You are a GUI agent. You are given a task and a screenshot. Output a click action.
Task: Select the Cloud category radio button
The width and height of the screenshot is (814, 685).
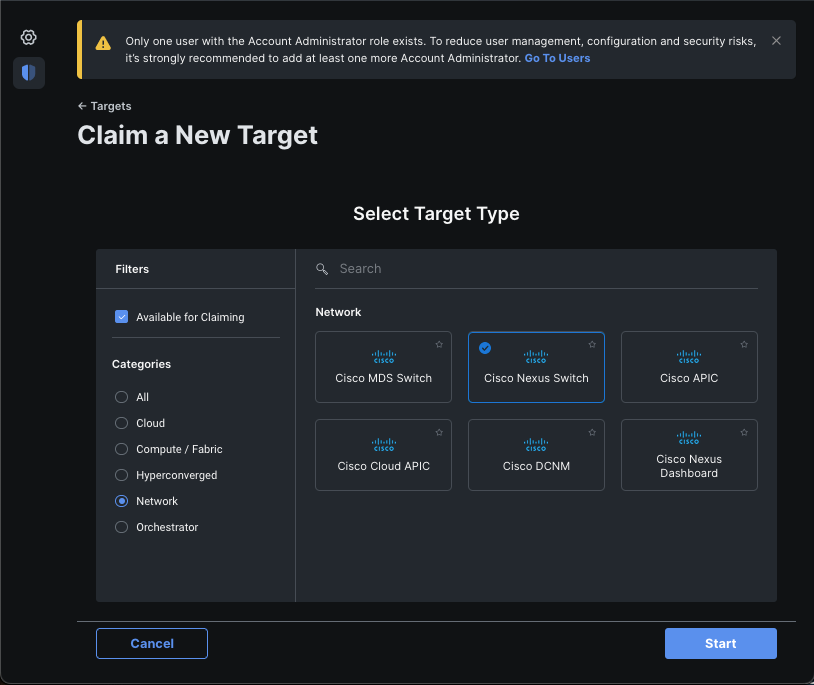(121, 423)
